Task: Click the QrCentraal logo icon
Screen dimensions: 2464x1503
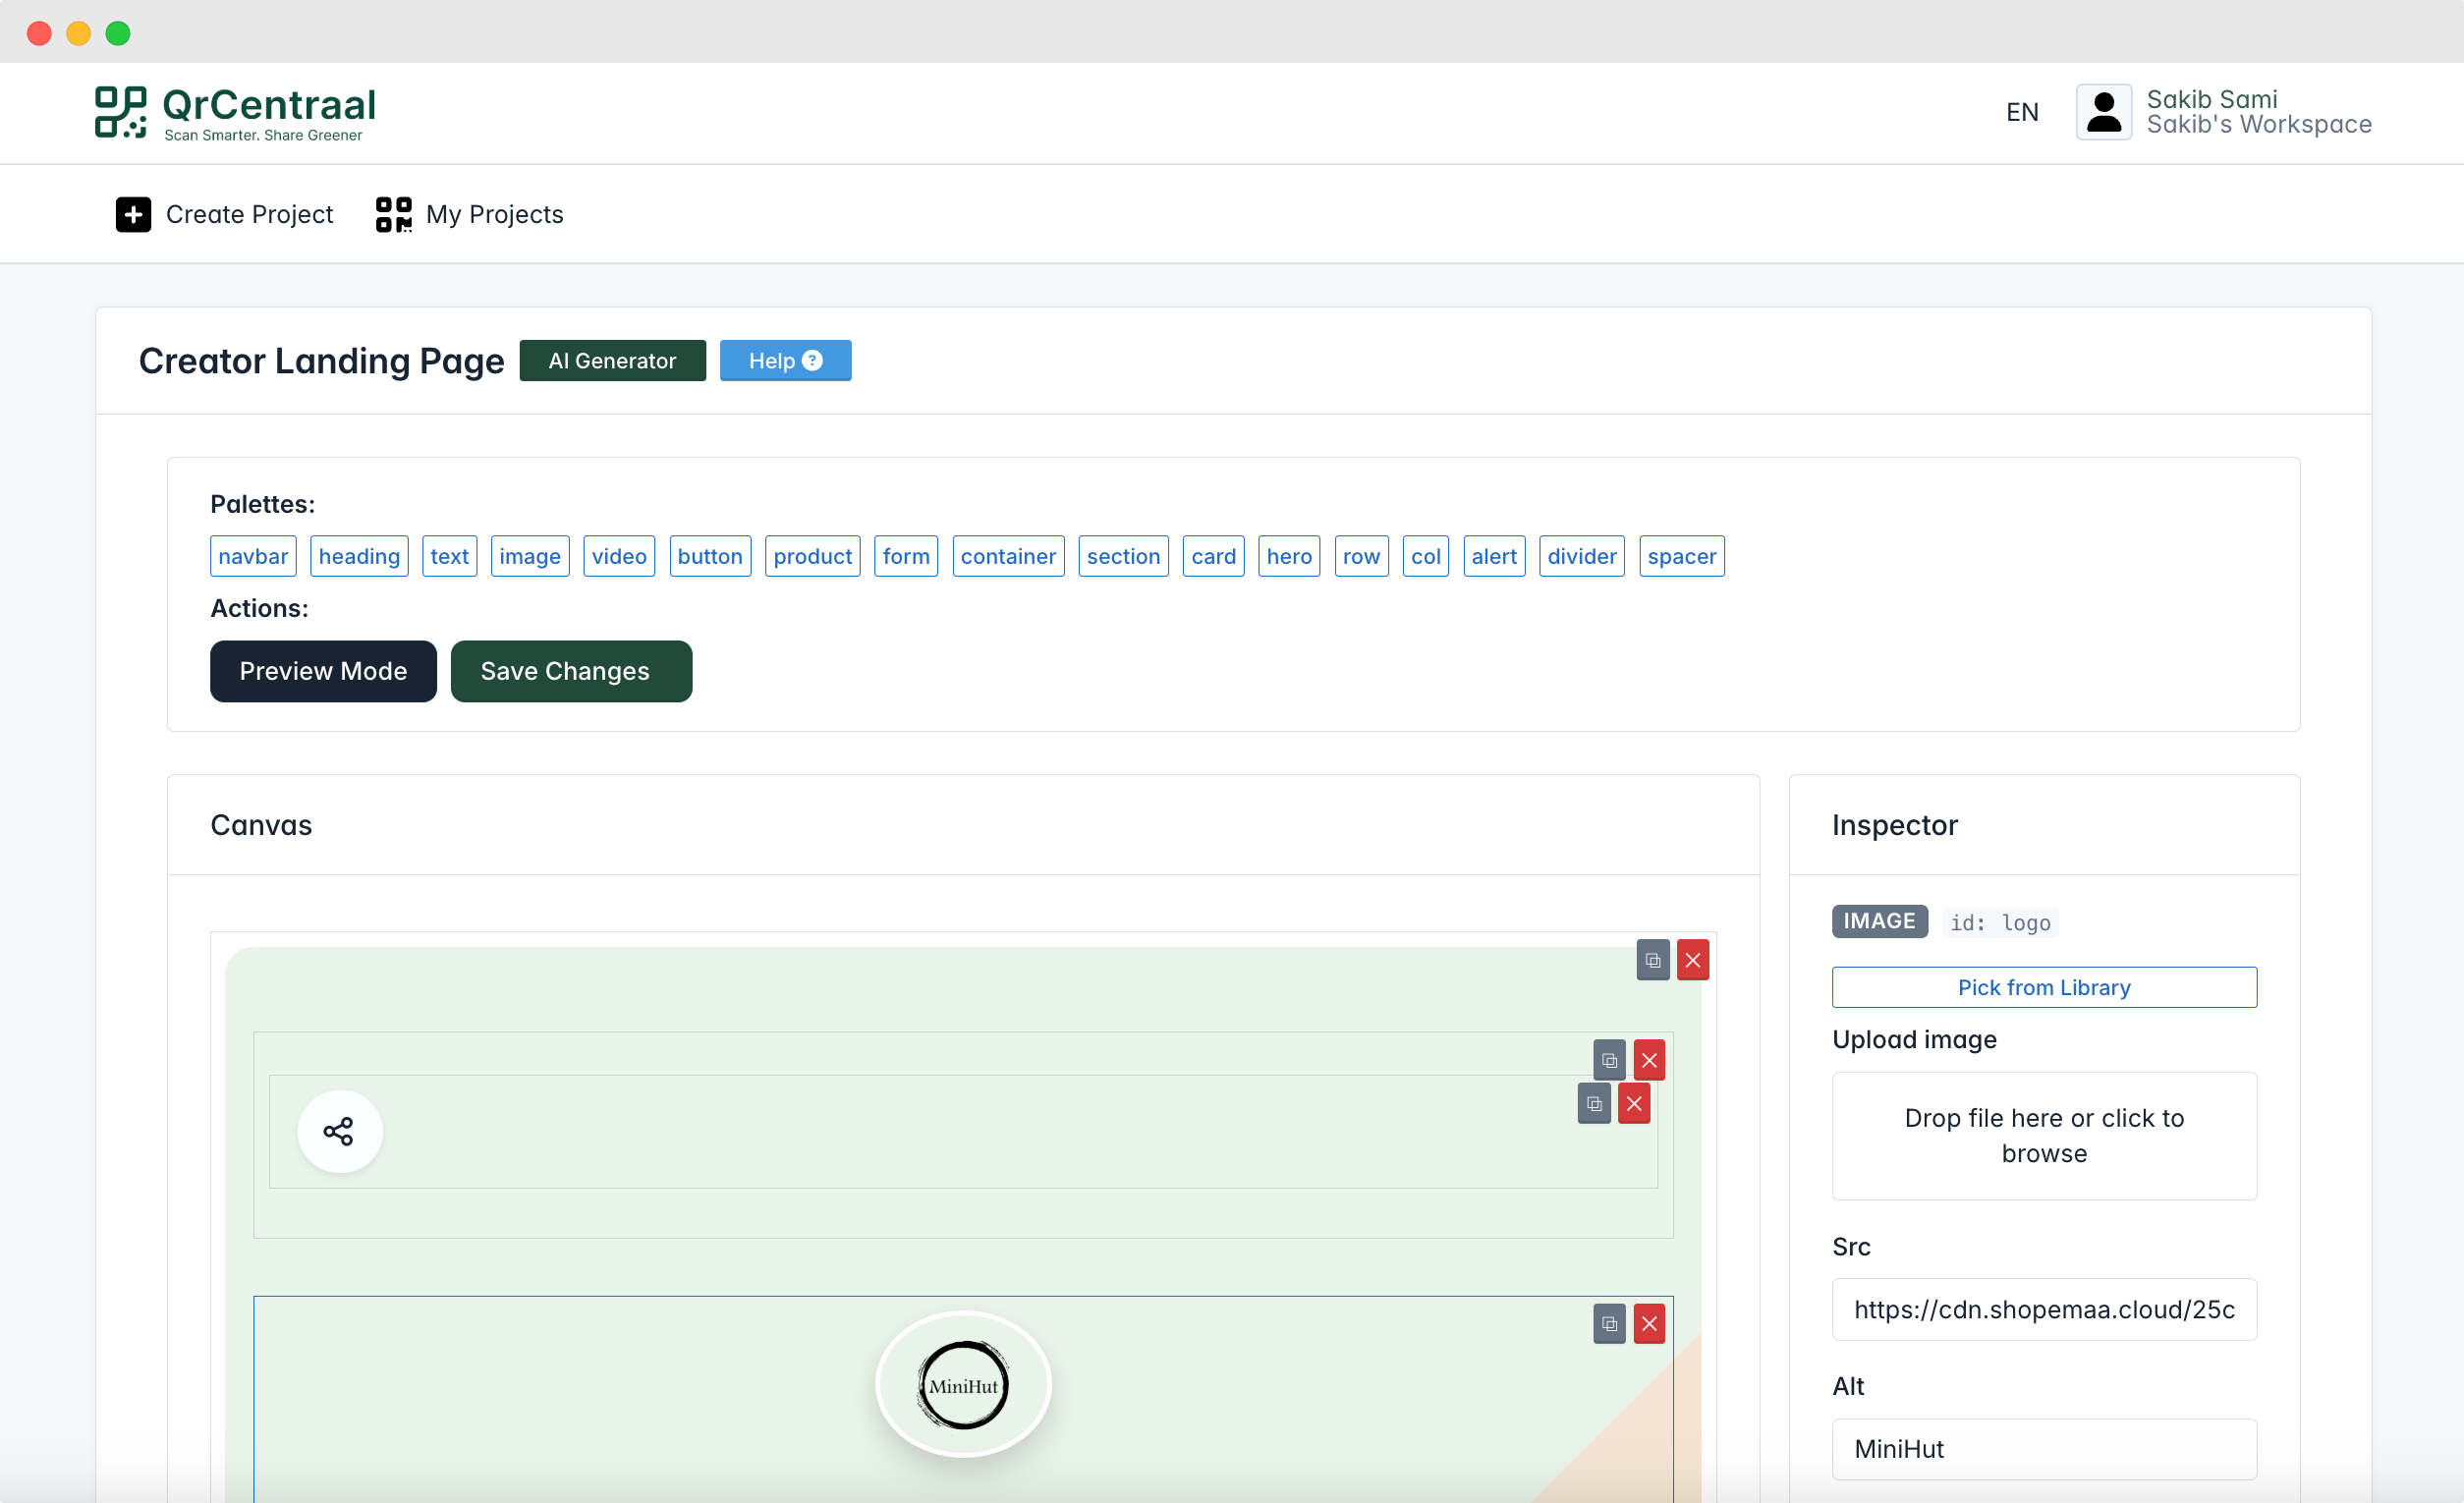Action: point(121,112)
